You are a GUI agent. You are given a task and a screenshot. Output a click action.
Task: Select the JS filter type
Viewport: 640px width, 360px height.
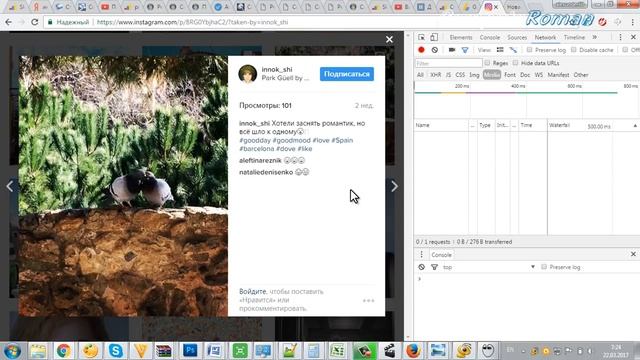pos(448,75)
